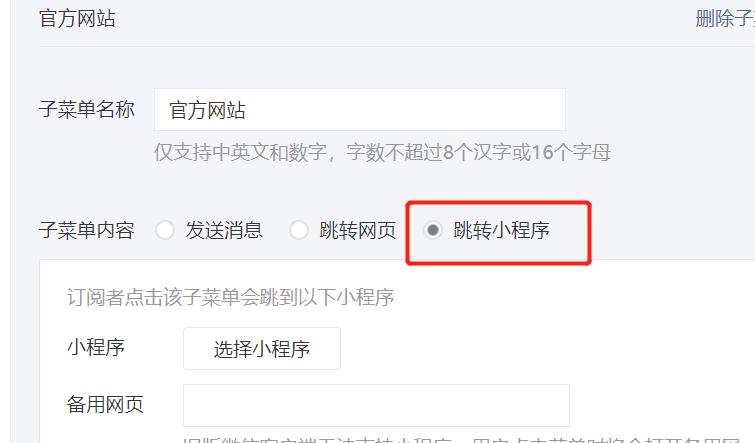Image resolution: width=755 pixels, height=443 pixels.
Task: Select the 跳转网页 radio button
Action: coord(299,230)
